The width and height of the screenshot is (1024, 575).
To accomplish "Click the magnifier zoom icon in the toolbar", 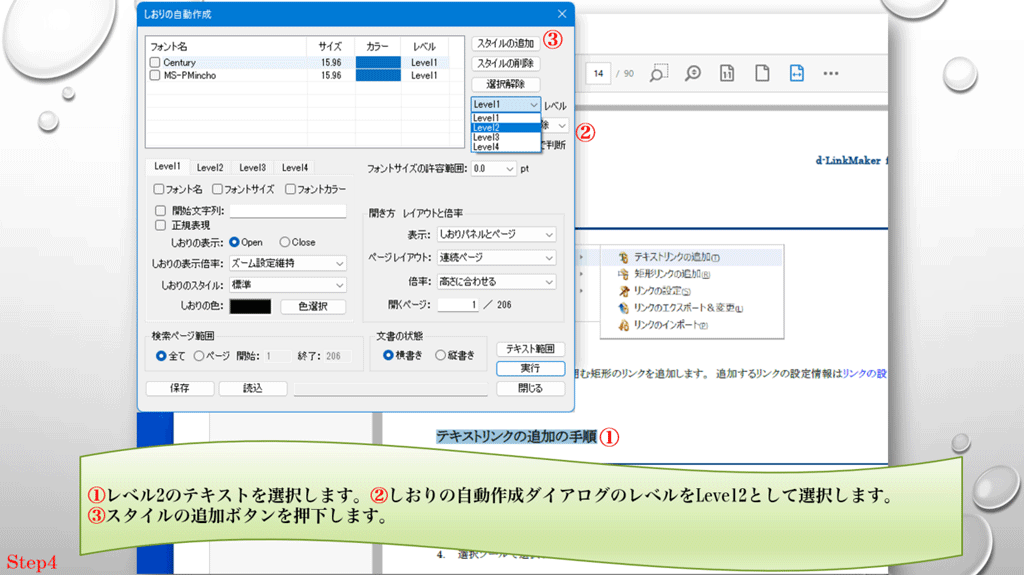I will point(693,73).
